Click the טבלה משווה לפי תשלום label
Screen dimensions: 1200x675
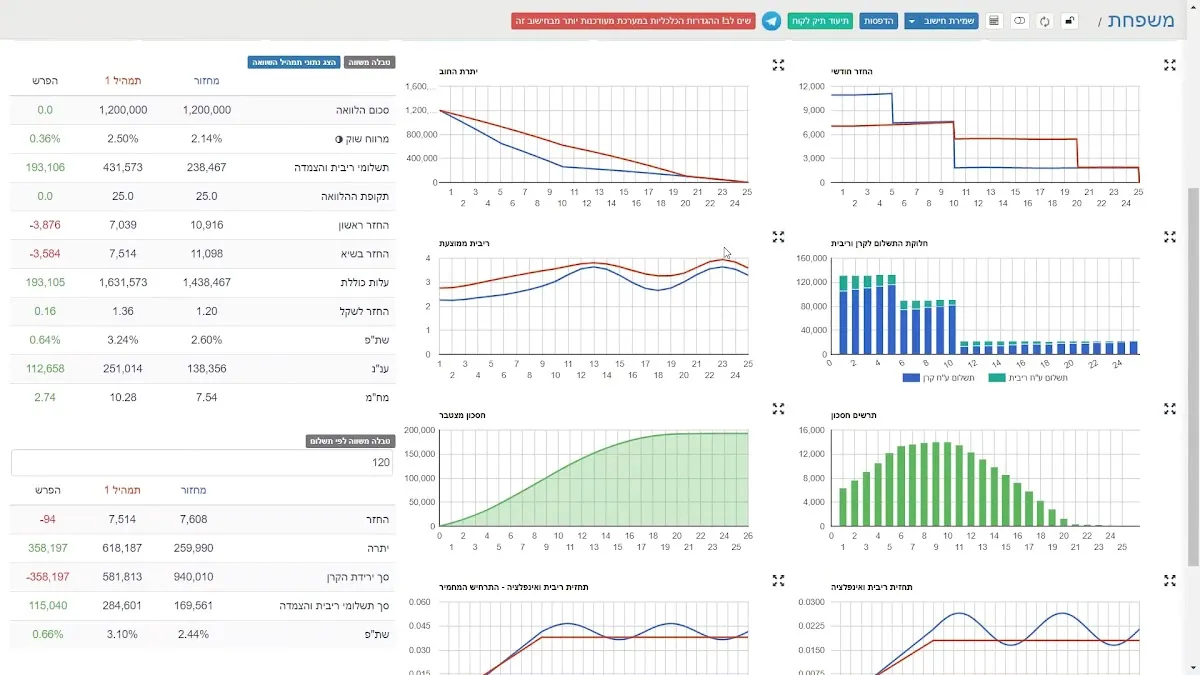350,441
